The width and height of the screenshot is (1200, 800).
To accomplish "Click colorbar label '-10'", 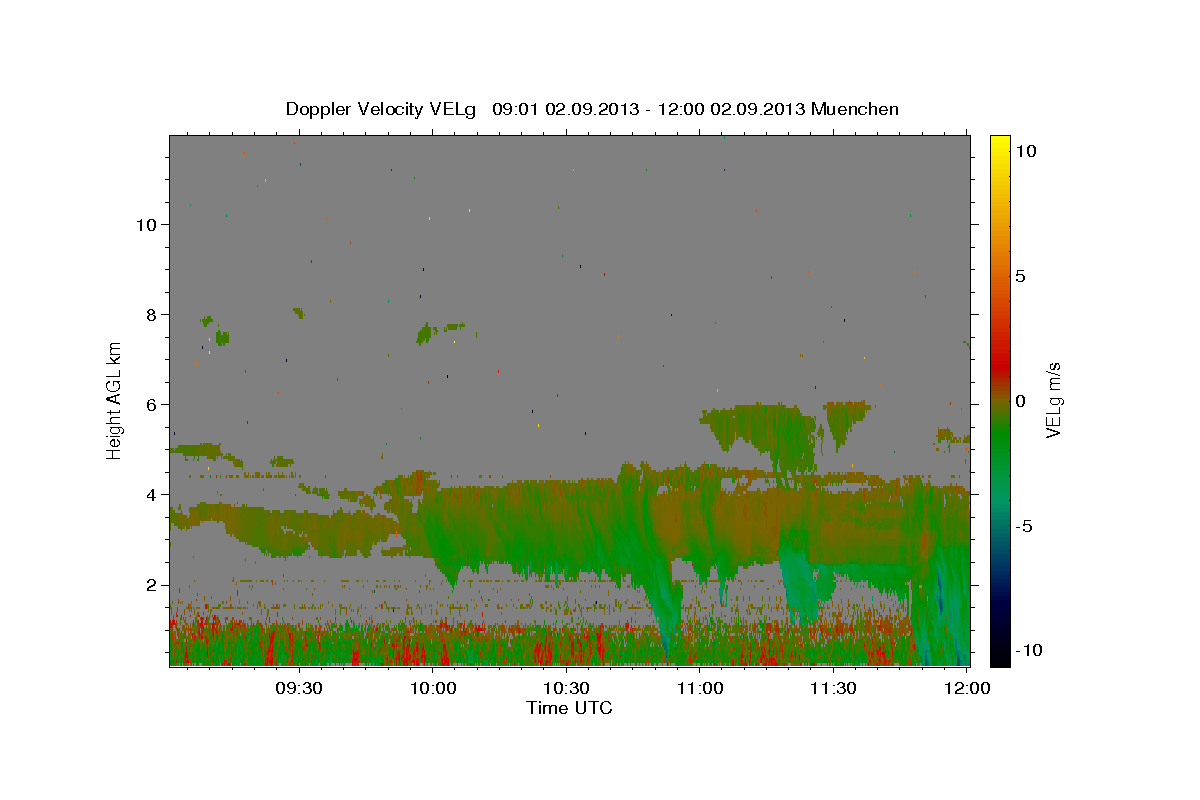I will [x=1028, y=651].
